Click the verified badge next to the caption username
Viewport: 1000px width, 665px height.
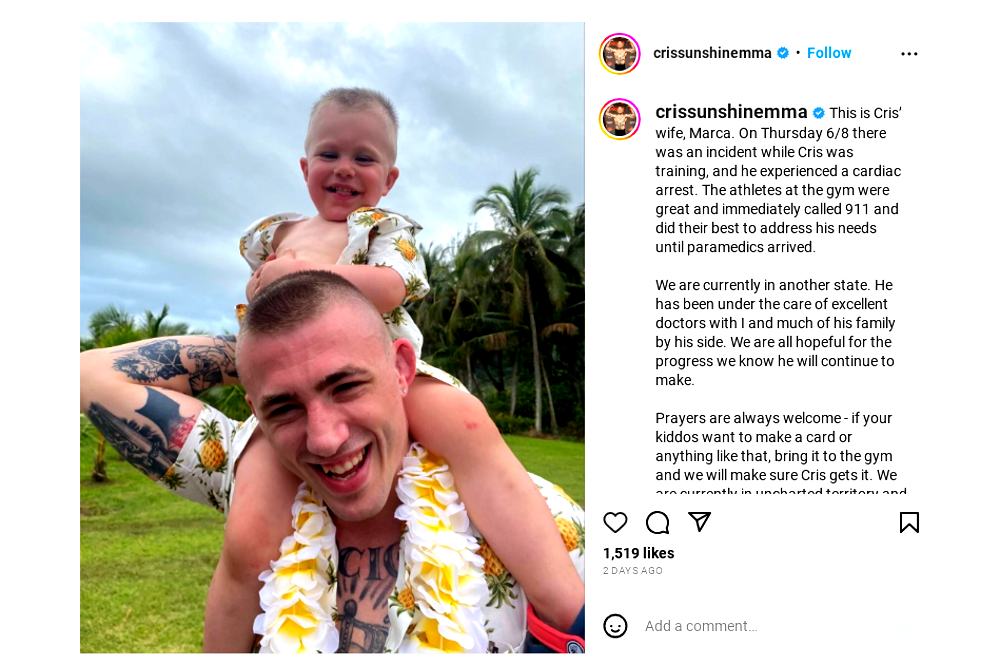coord(818,113)
